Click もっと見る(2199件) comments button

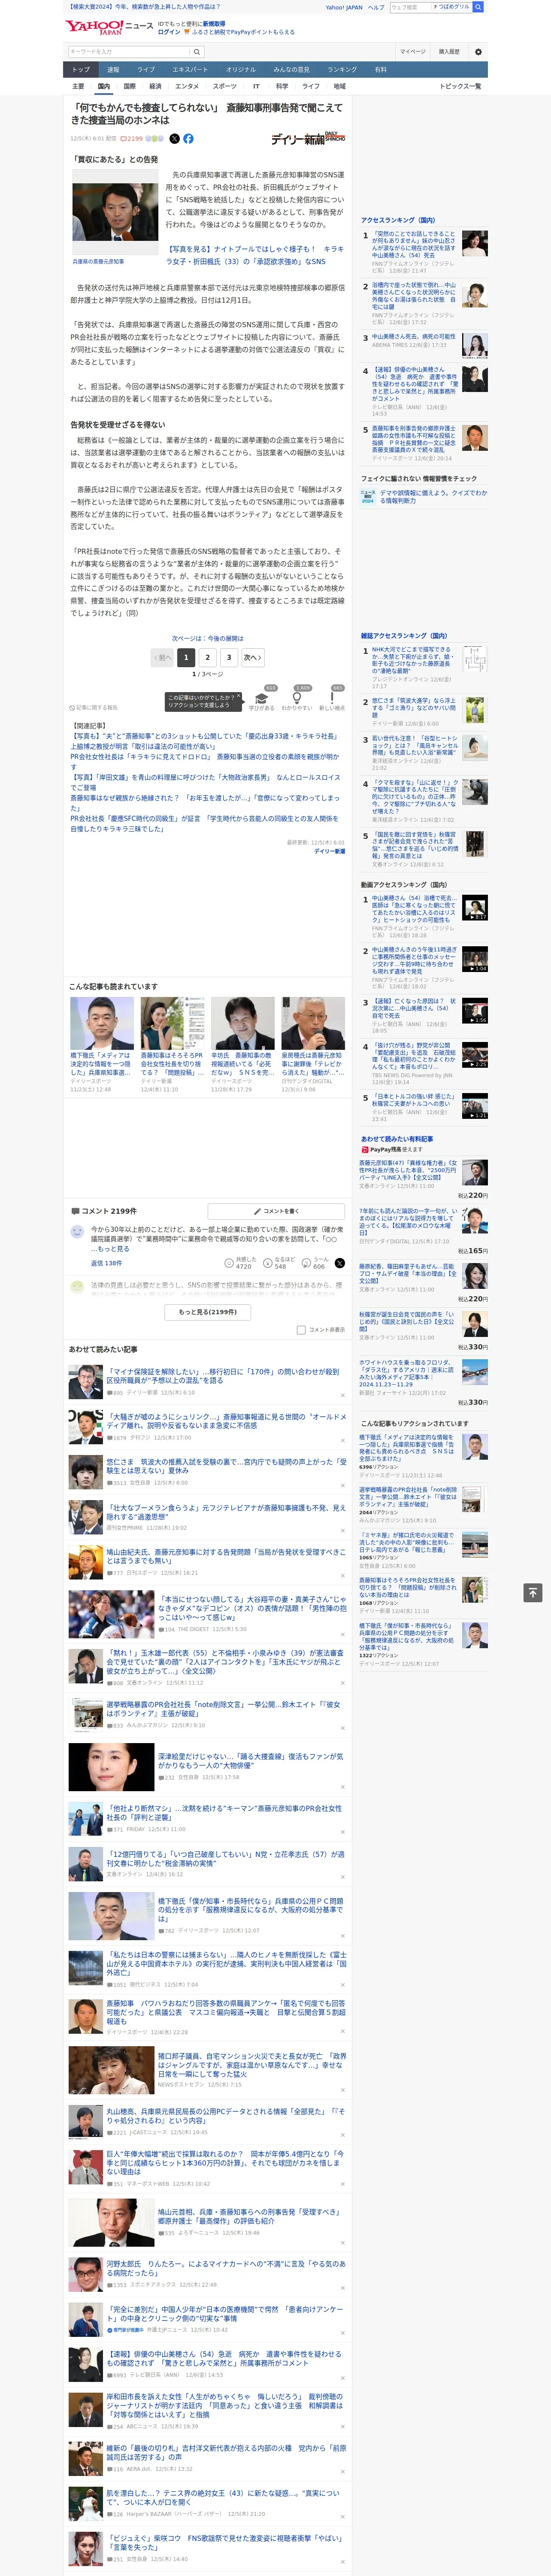coord(208,1312)
